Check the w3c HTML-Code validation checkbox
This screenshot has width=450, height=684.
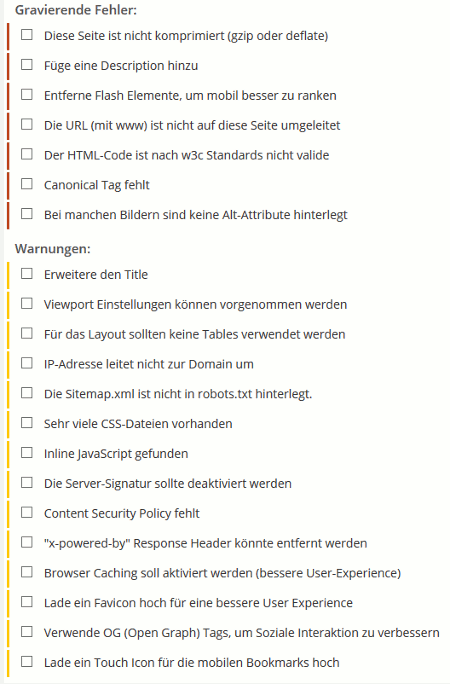click(x=27, y=154)
